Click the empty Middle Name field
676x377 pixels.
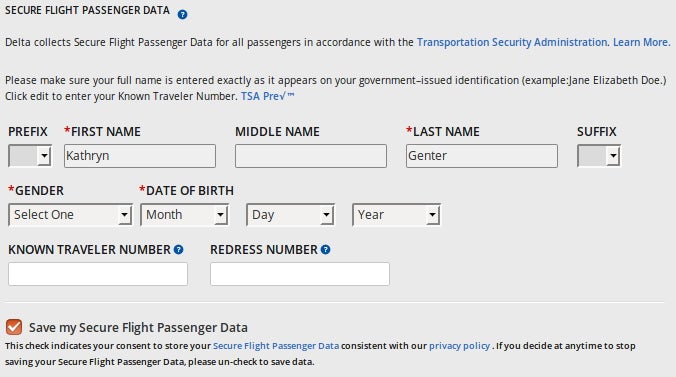click(x=311, y=156)
